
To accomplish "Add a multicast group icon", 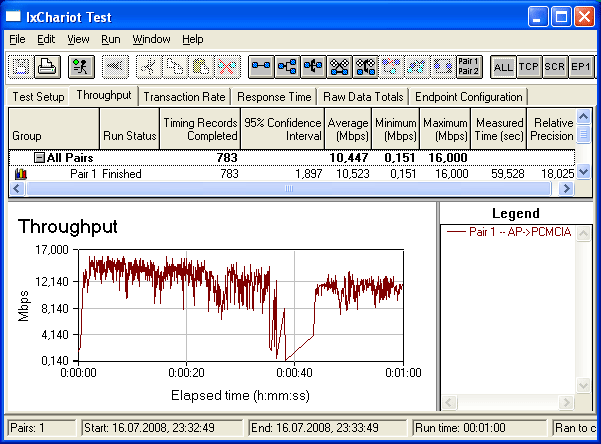I will (287, 67).
